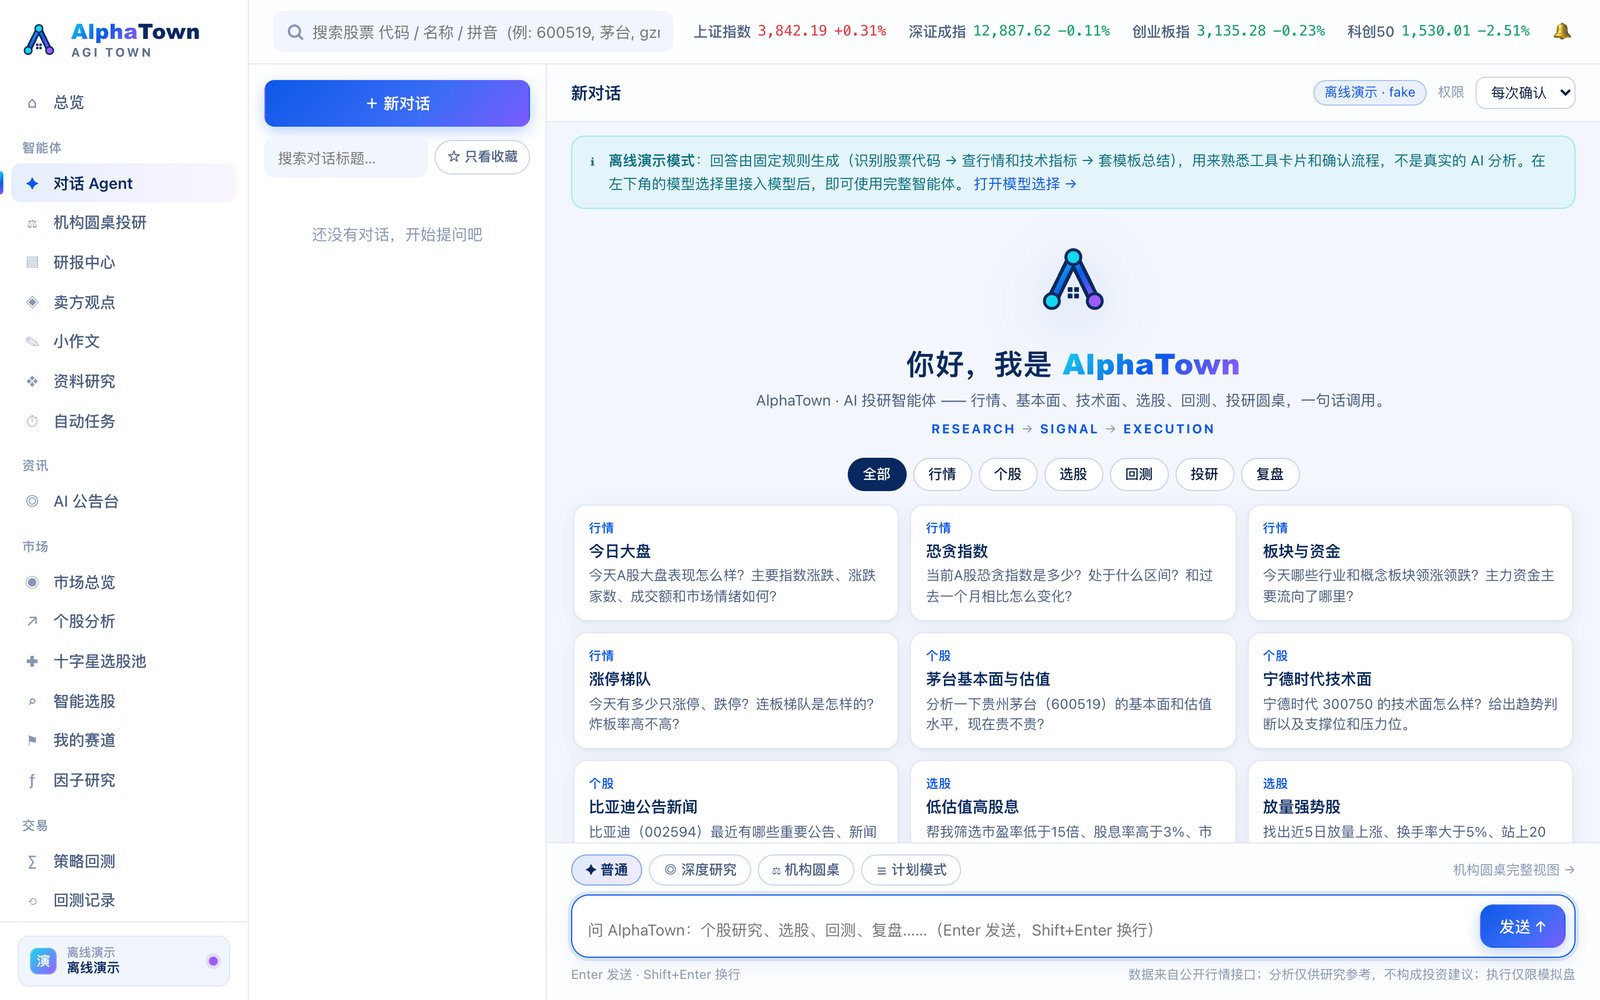1600x1000 pixels.
Task: Open the notification bell
Action: point(1561,31)
